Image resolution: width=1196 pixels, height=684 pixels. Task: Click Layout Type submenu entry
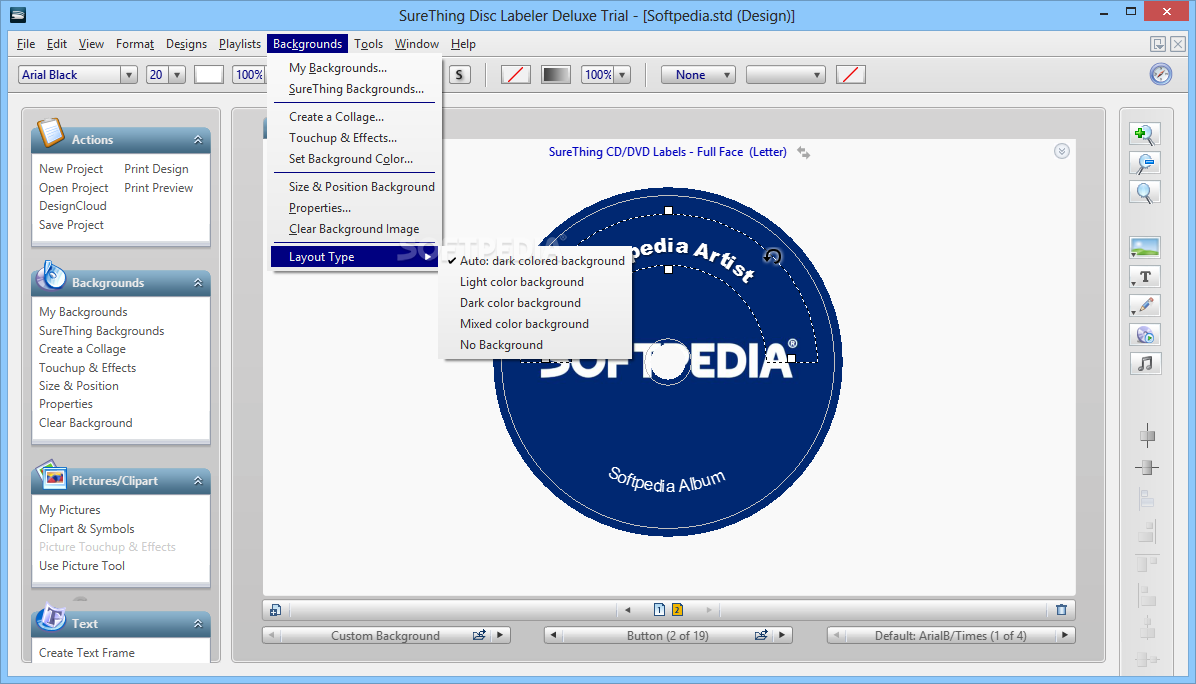[x=355, y=257]
